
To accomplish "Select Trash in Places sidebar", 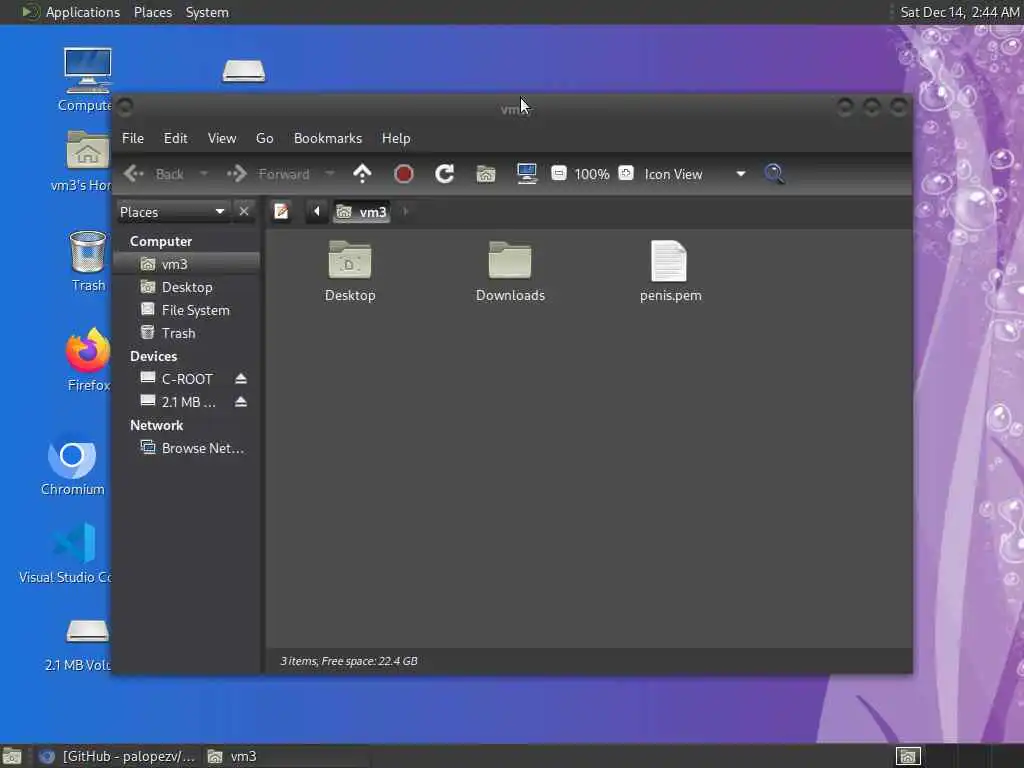I will click(186, 333).
